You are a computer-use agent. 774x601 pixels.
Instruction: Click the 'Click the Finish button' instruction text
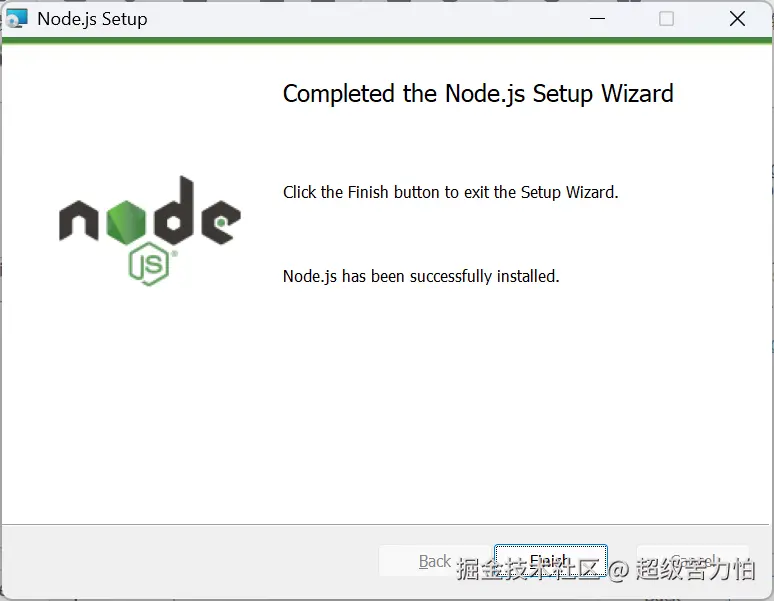click(x=450, y=192)
